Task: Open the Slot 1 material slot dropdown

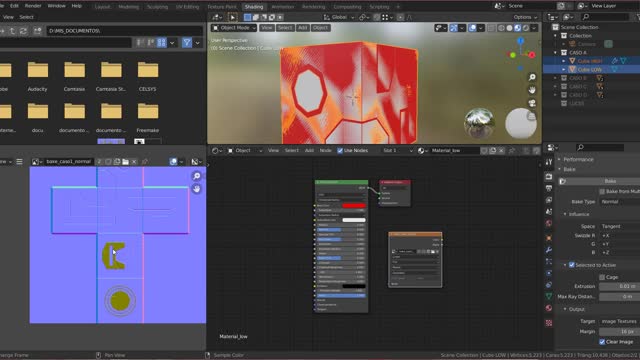Action: coord(397,151)
